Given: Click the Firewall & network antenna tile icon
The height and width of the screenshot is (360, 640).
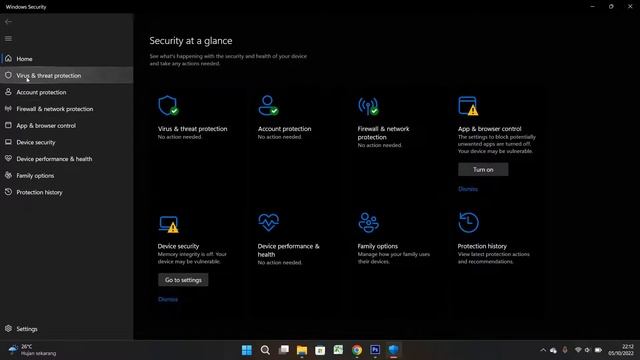Looking at the screenshot, I should click(x=369, y=106).
